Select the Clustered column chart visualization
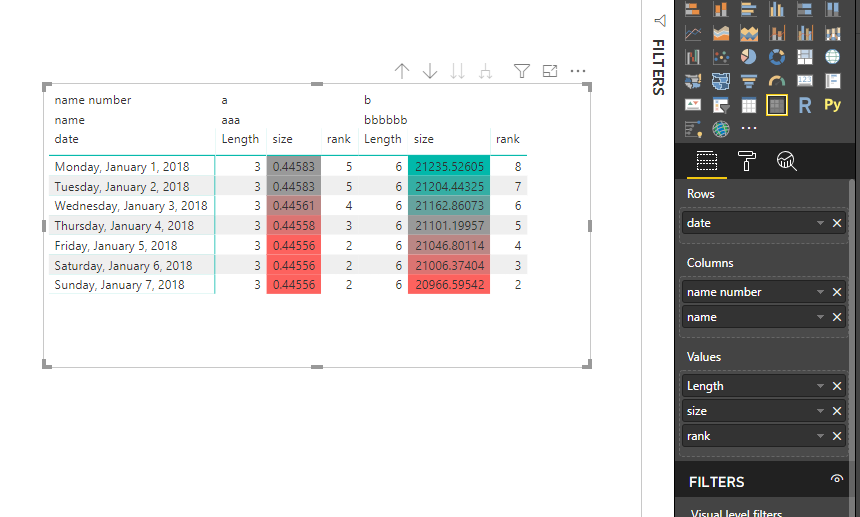Image resolution: width=860 pixels, height=517 pixels. [777, 9]
